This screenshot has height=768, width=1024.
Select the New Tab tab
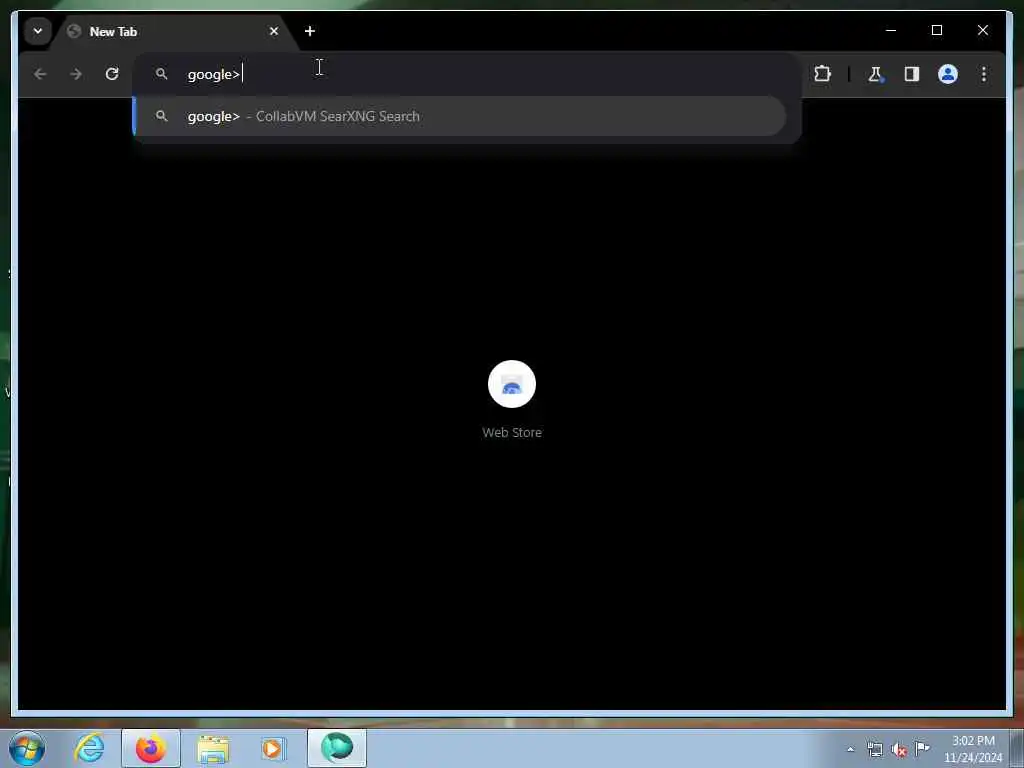(174, 31)
